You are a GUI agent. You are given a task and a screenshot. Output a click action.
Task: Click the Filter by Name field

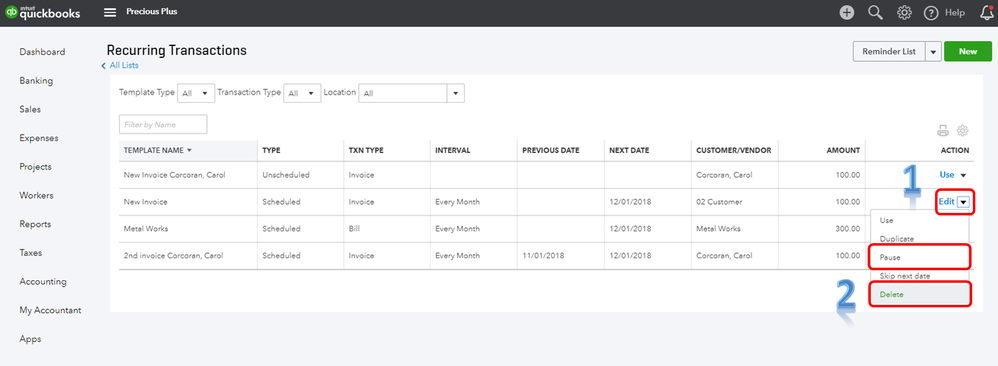click(163, 125)
